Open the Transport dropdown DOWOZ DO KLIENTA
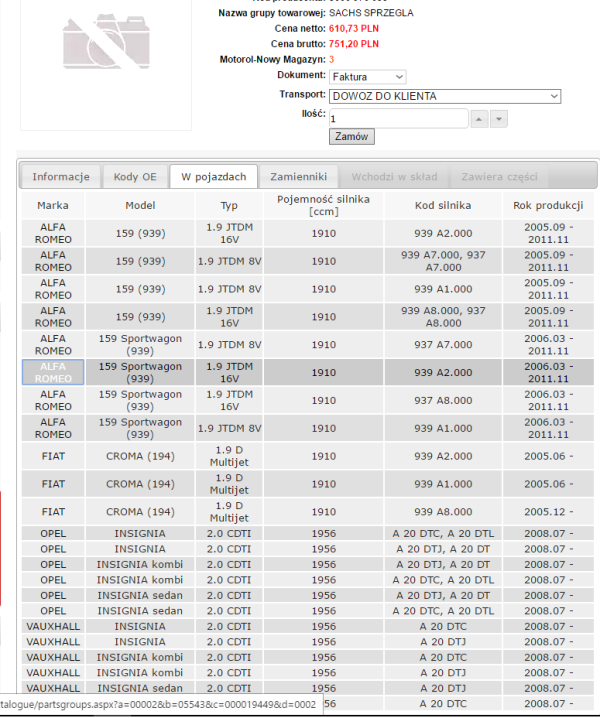600x718 pixels. click(445, 96)
